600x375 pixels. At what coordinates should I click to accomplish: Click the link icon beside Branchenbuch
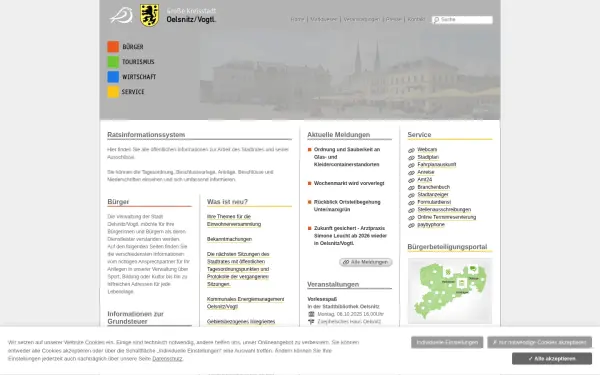point(411,188)
